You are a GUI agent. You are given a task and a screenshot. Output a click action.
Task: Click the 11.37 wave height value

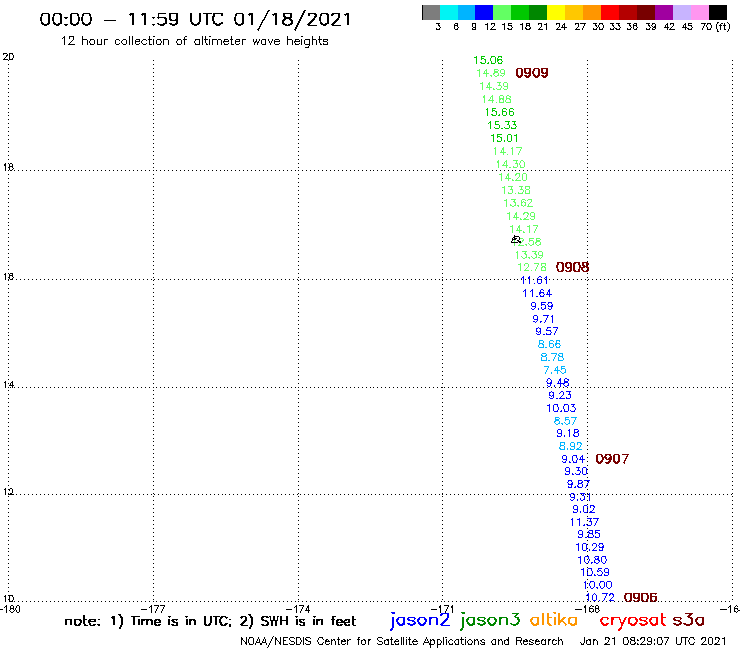click(584, 522)
